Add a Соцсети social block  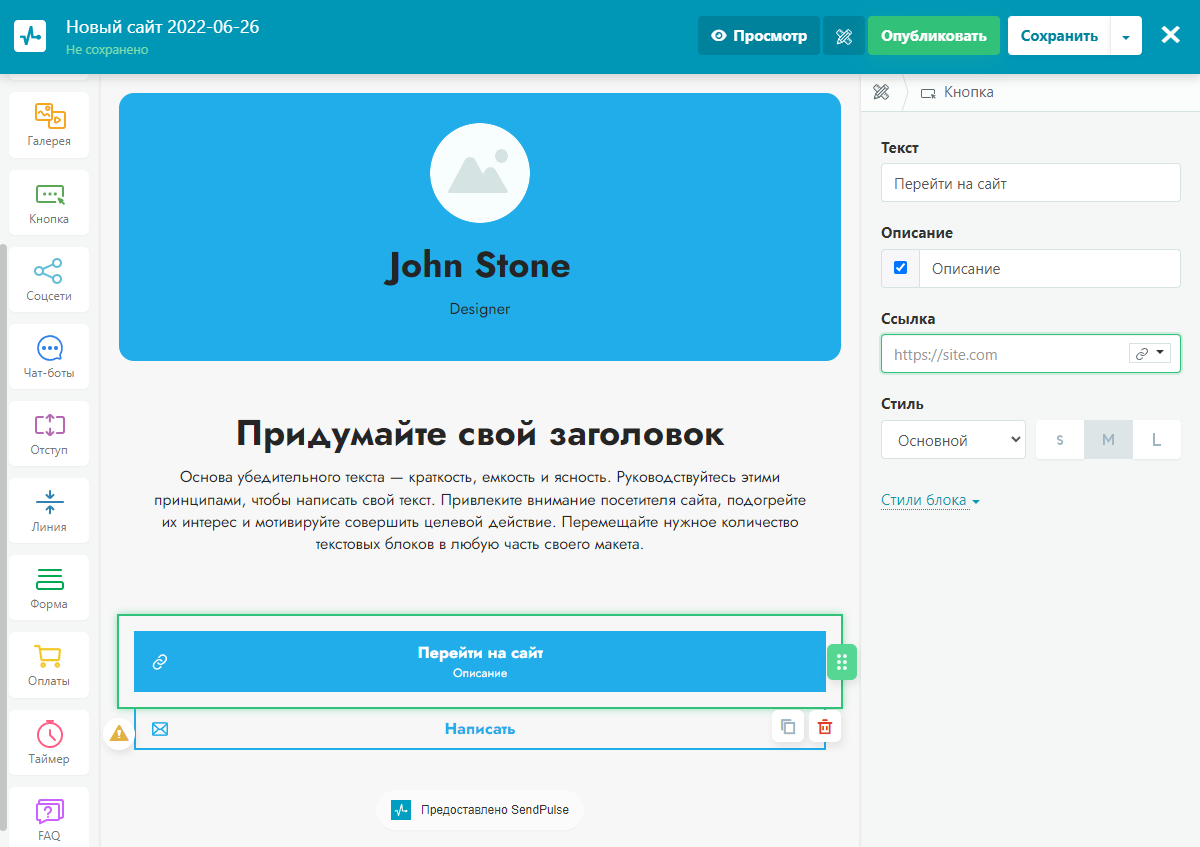tap(49, 279)
